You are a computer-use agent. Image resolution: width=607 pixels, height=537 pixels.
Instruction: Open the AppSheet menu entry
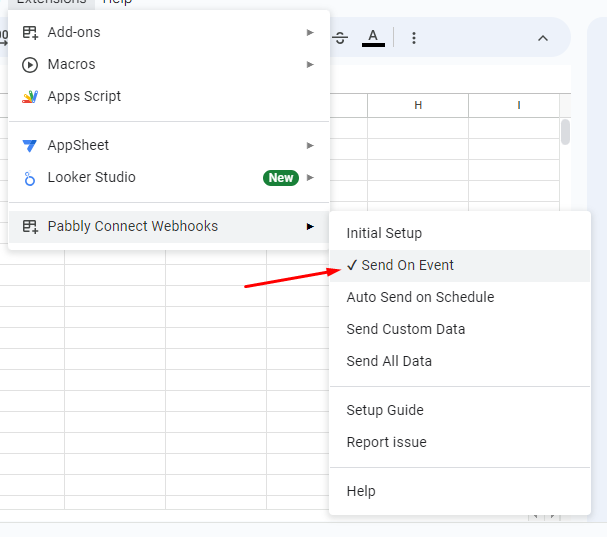[x=169, y=146]
